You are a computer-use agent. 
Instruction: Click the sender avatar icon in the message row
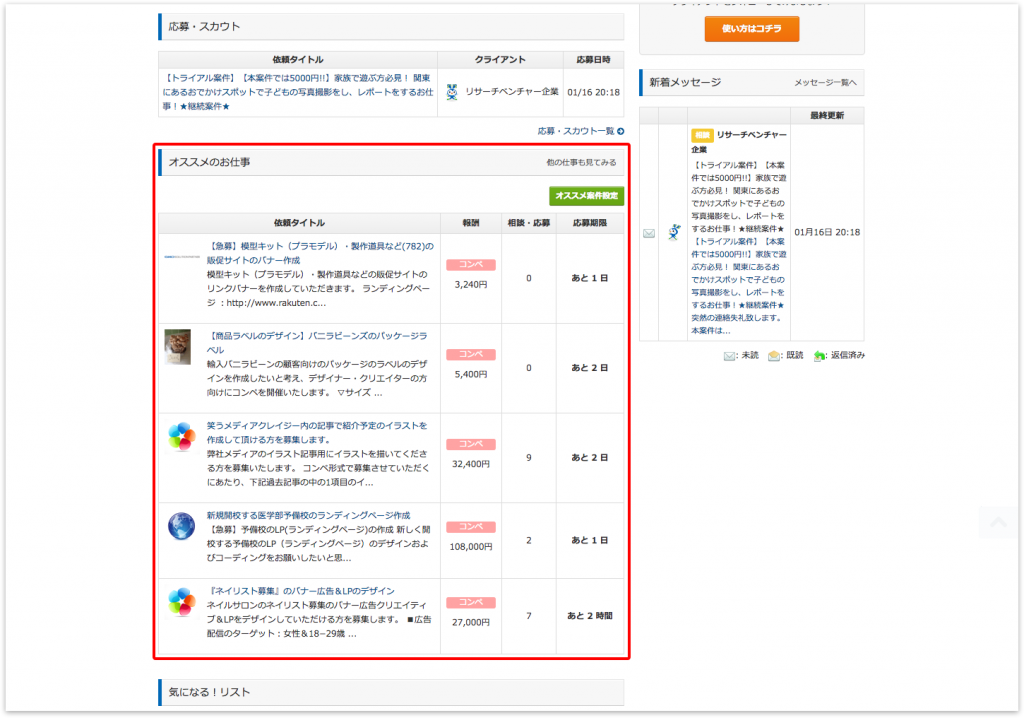click(x=673, y=232)
